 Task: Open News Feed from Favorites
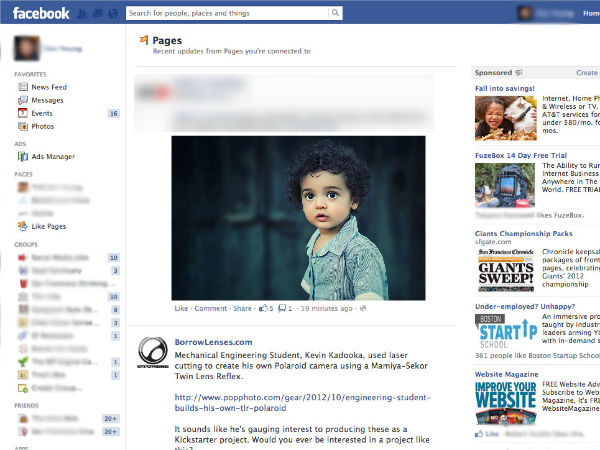48,87
